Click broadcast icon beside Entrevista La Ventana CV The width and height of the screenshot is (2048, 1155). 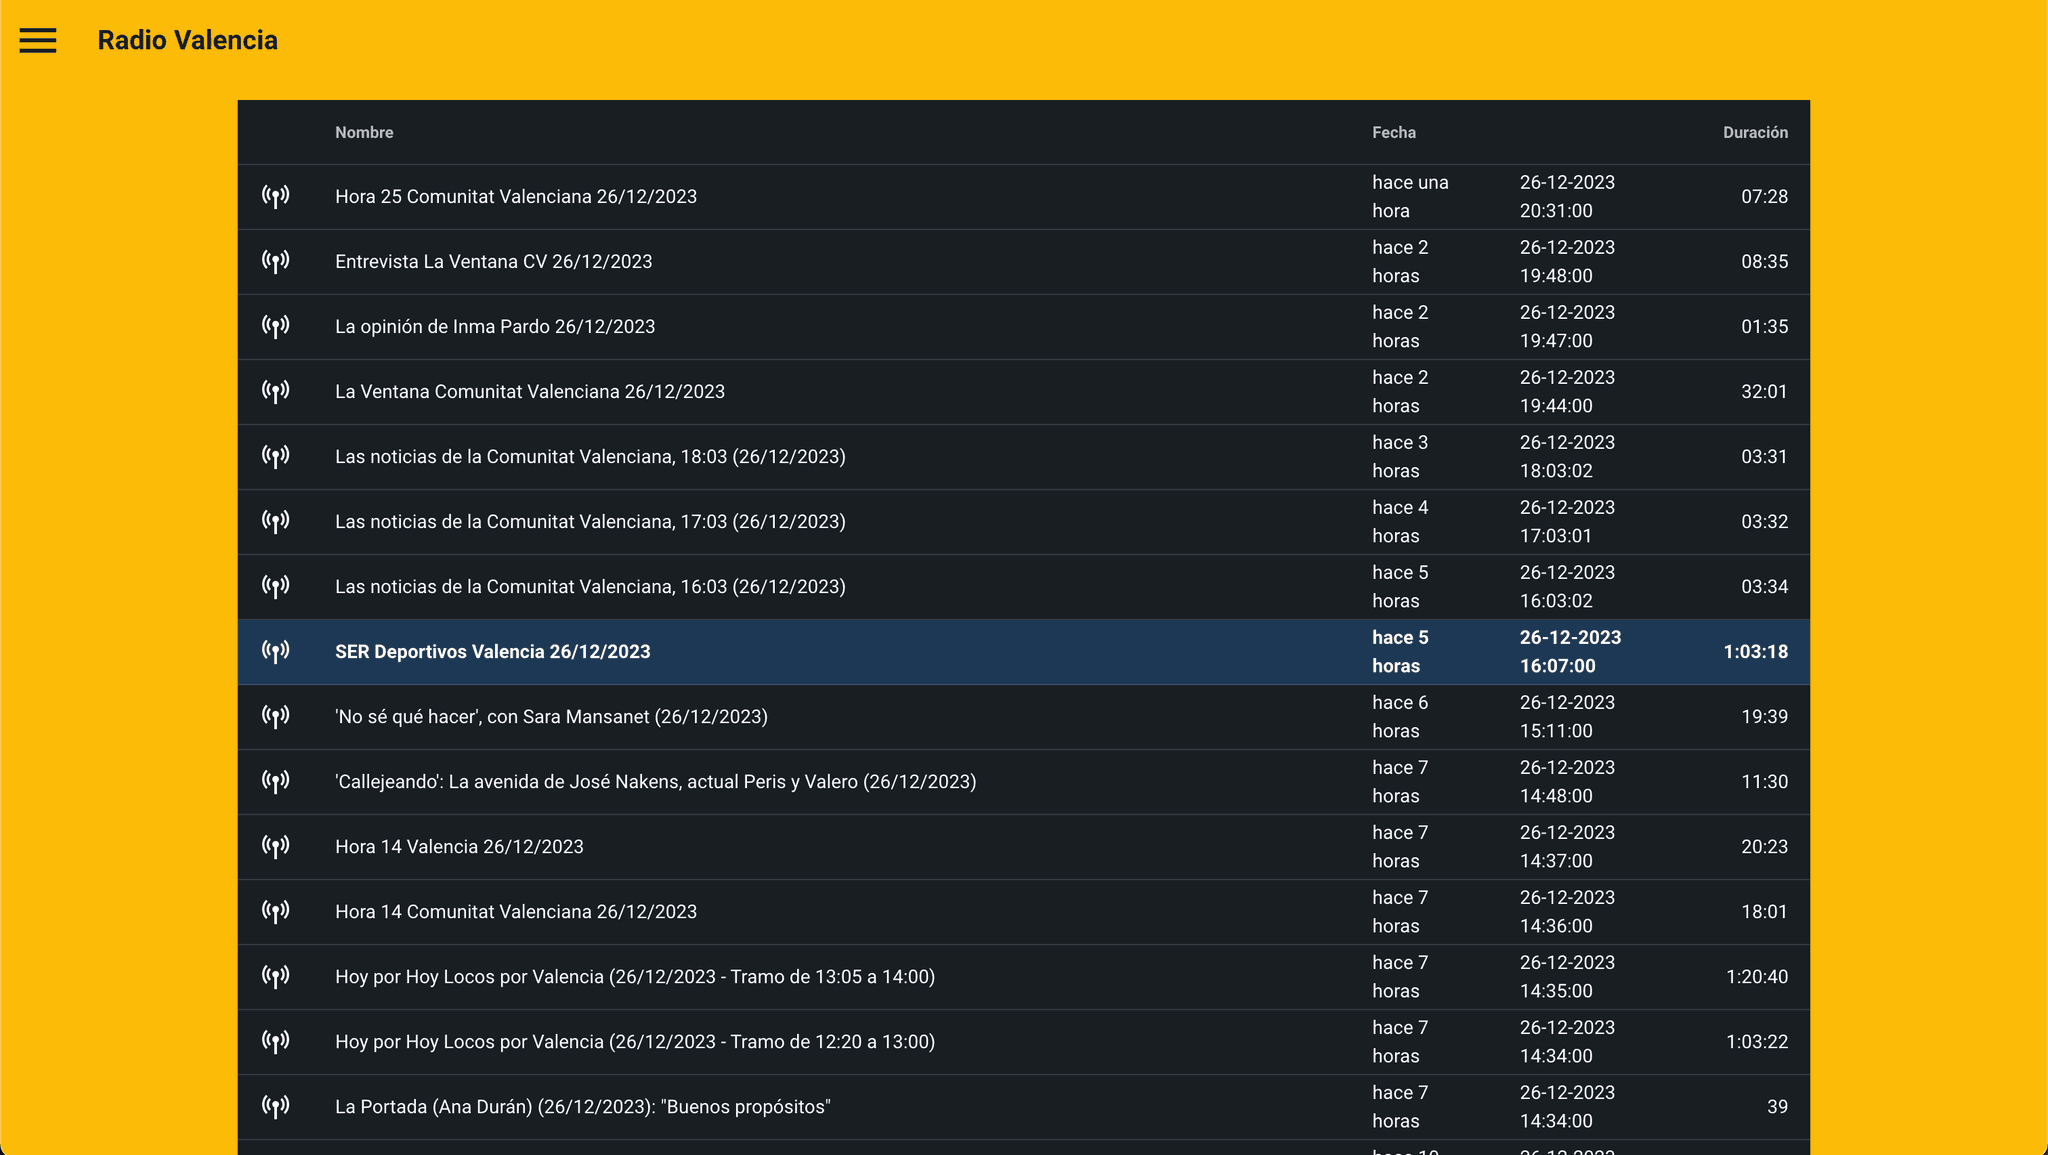point(276,262)
